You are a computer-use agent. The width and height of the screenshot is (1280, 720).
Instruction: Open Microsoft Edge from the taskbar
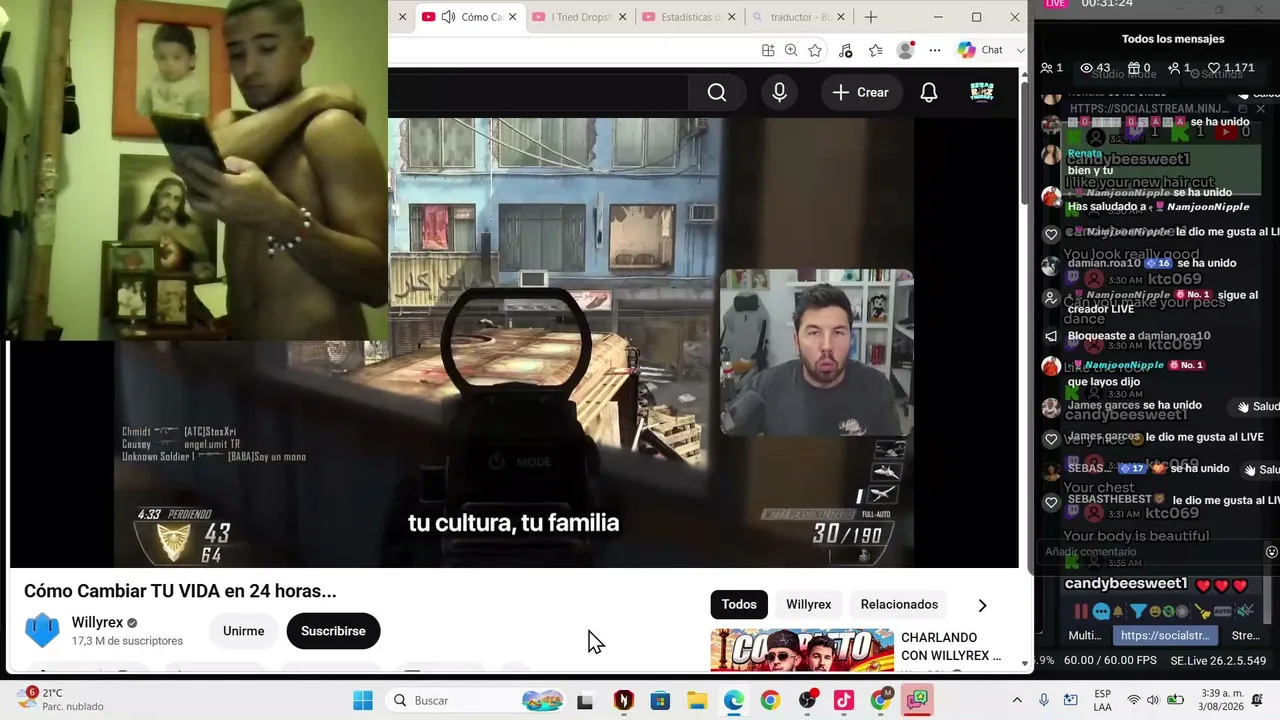tap(734, 700)
